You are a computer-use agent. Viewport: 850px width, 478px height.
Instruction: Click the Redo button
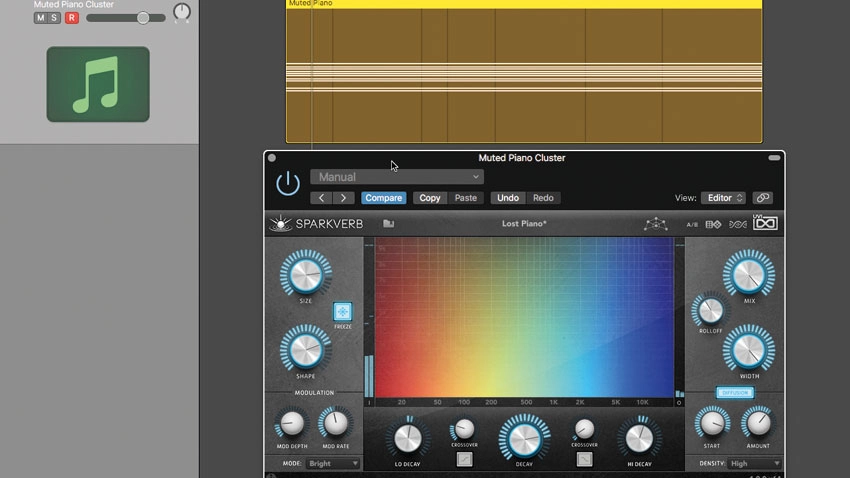click(543, 198)
